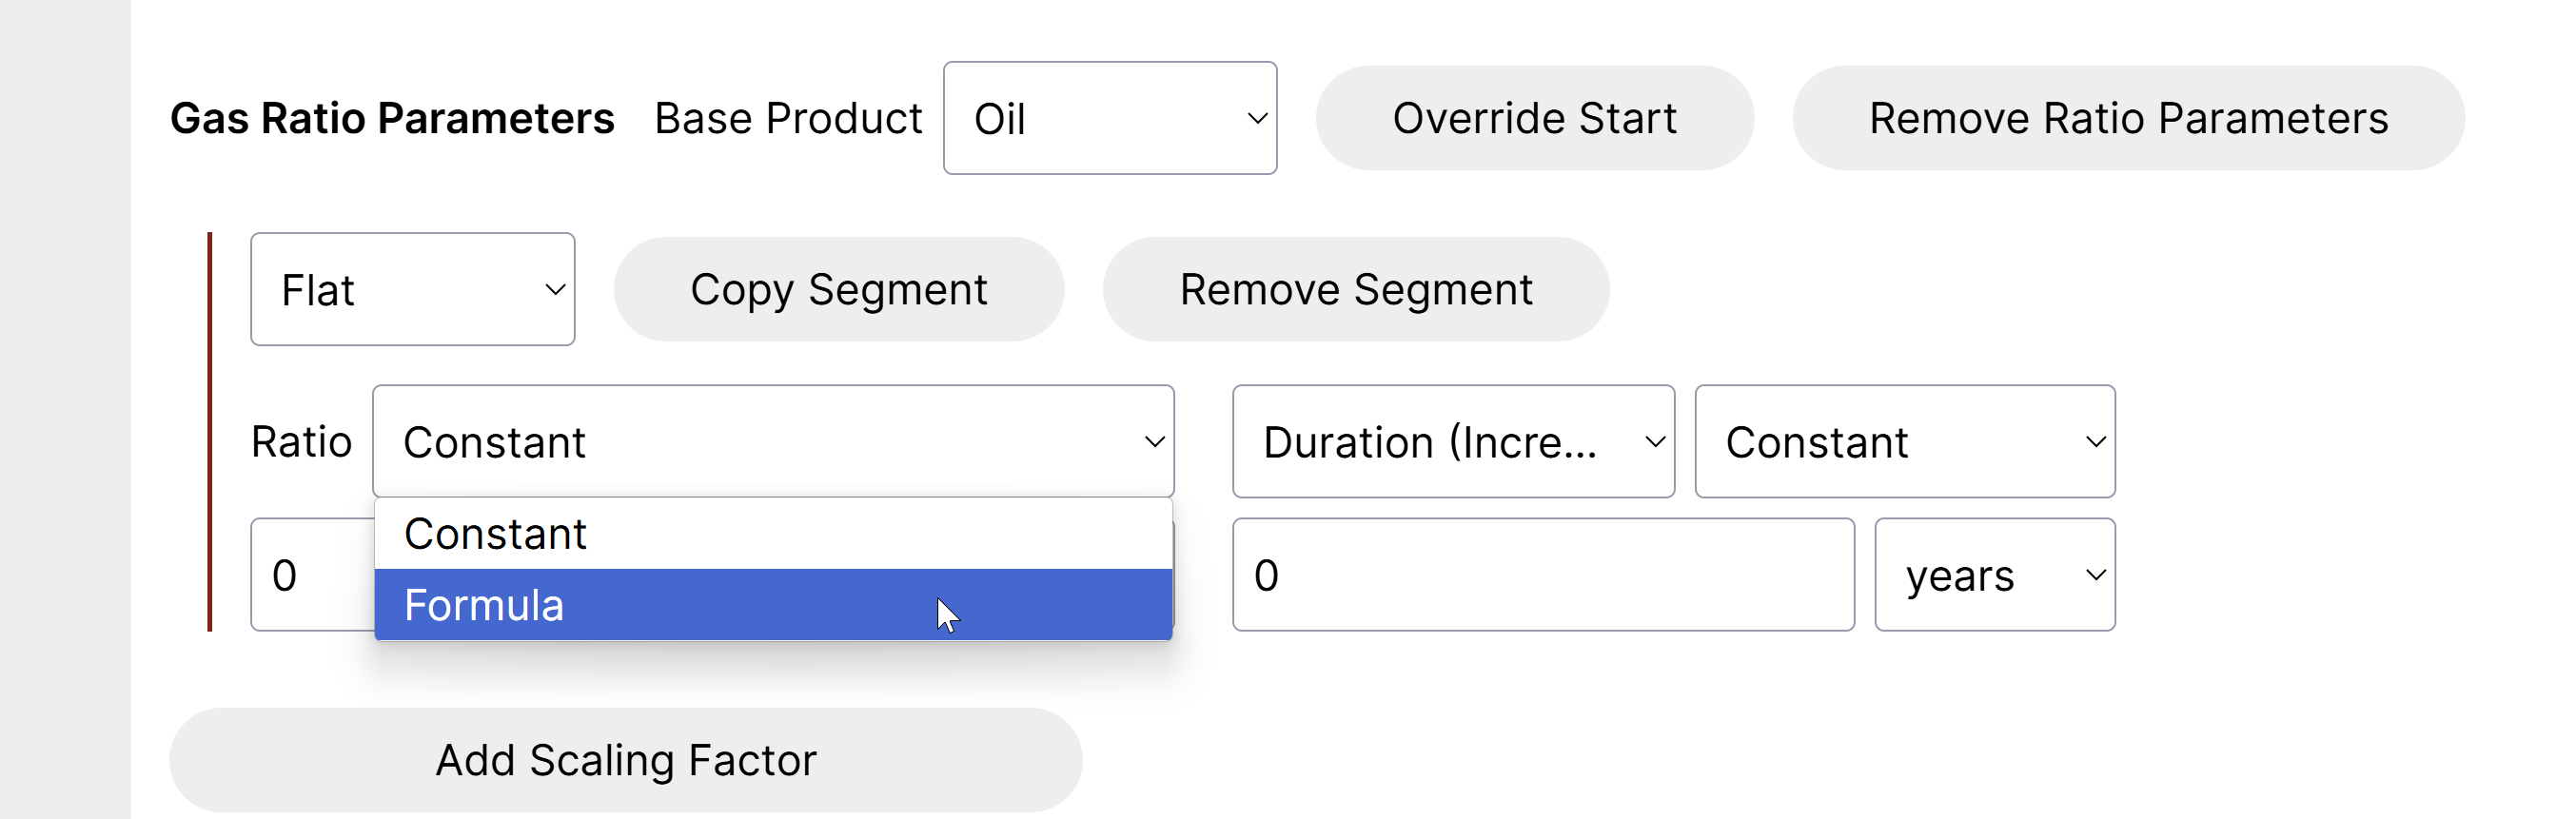Viewport: 2576px width, 819px height.
Task: Click chevron arrow of Duration dropdown
Action: tap(1655, 442)
